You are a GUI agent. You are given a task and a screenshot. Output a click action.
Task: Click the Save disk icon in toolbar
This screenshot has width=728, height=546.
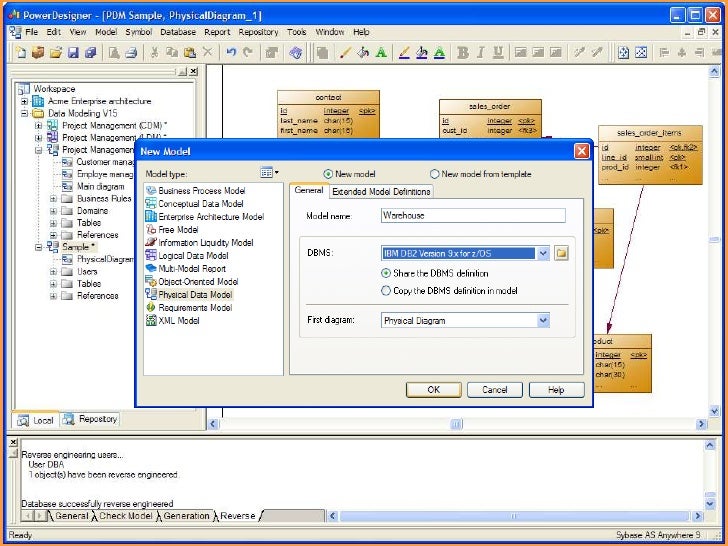(x=73, y=52)
